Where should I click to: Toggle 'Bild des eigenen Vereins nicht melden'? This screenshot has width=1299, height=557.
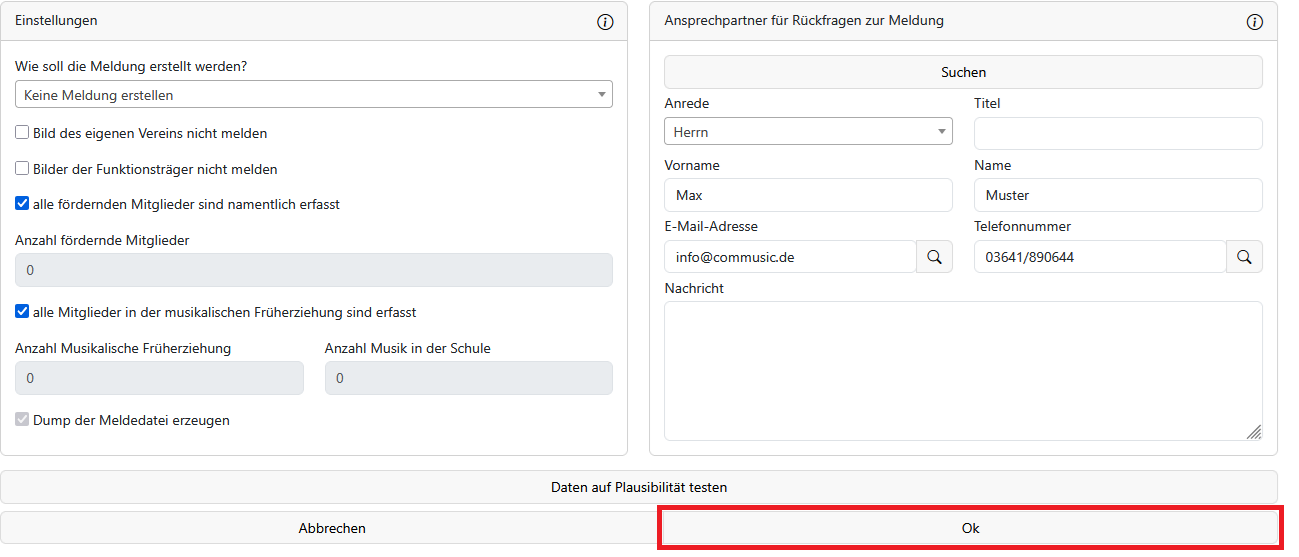click(22, 133)
